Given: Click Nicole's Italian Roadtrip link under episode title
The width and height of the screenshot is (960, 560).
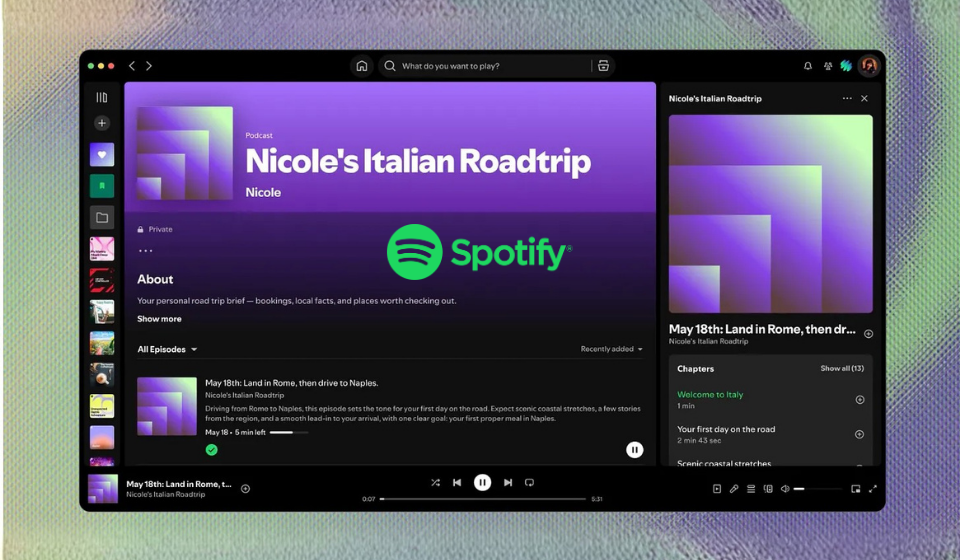Looking at the screenshot, I should pyautogui.click(x=244, y=395).
